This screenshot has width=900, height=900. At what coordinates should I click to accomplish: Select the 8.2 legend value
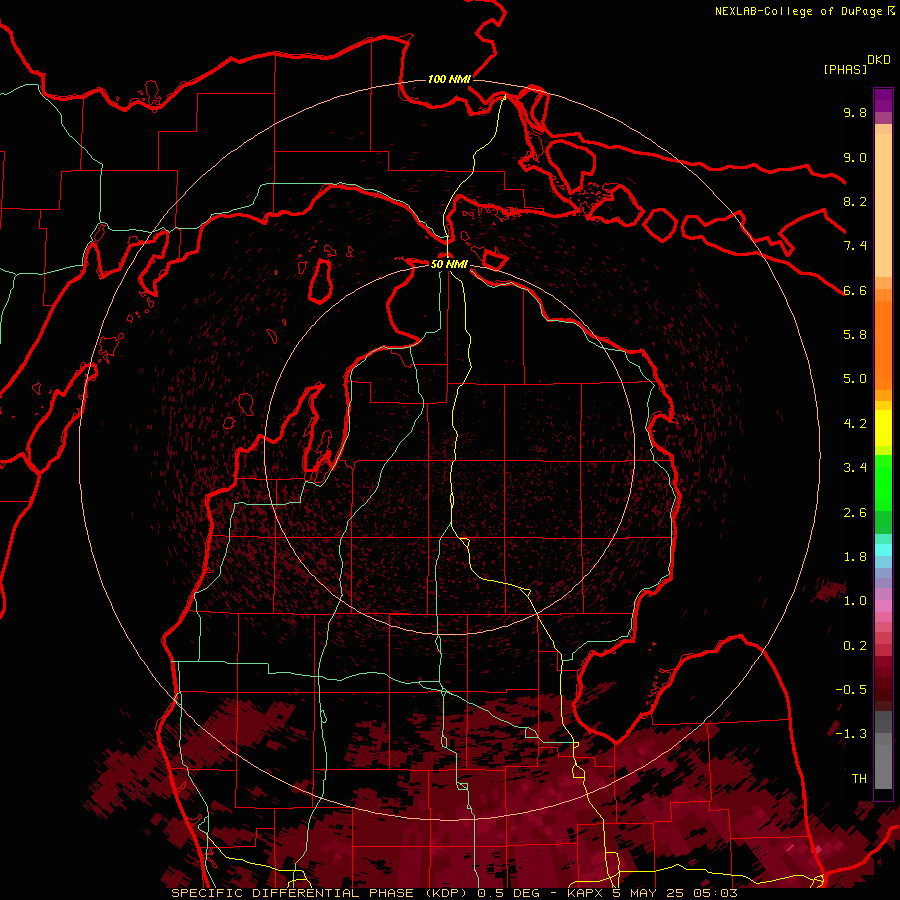[x=855, y=201]
